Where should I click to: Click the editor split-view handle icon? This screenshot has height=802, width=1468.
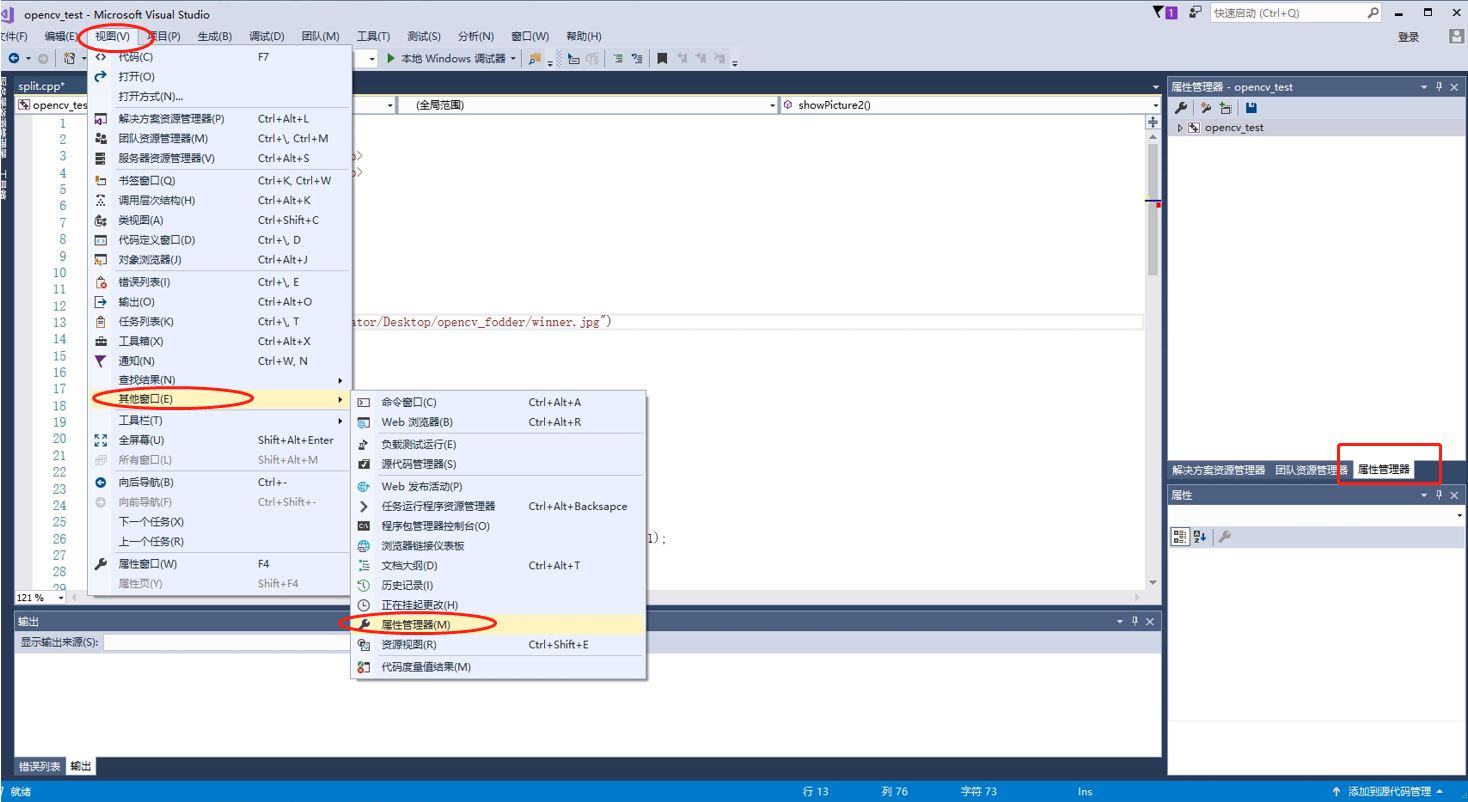click(x=1153, y=122)
